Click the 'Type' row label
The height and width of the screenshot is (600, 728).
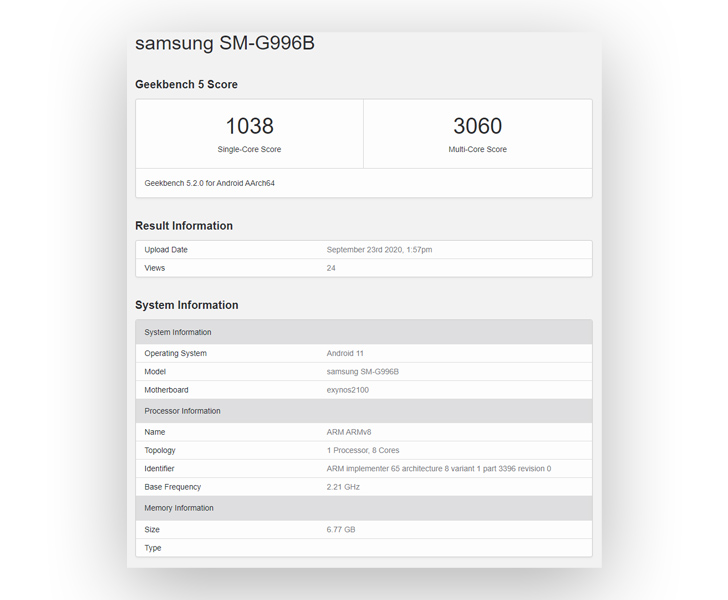coord(153,548)
